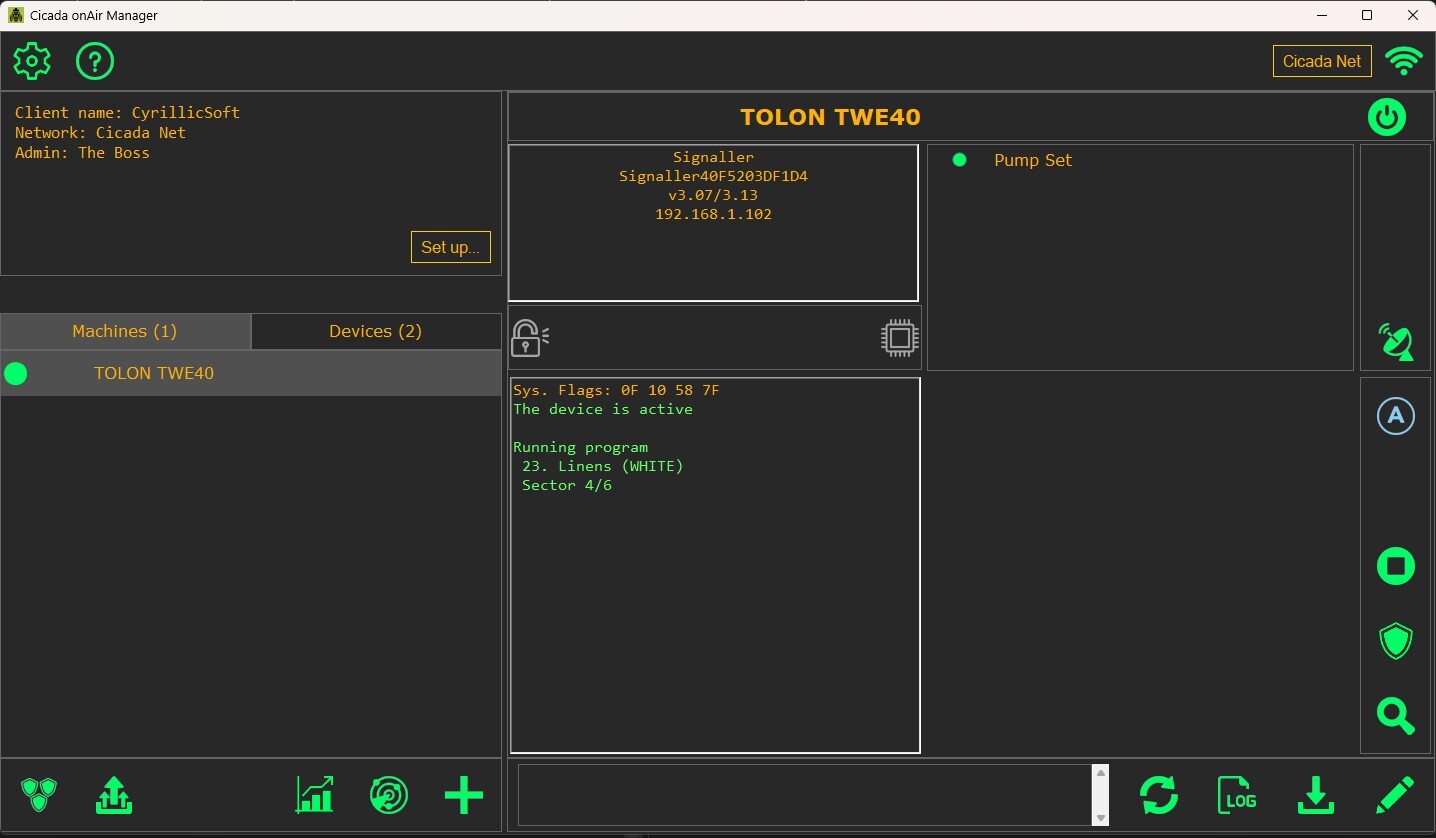The image size is (1436, 838).
Task: Select the Machines (1) tab
Action: (x=125, y=331)
